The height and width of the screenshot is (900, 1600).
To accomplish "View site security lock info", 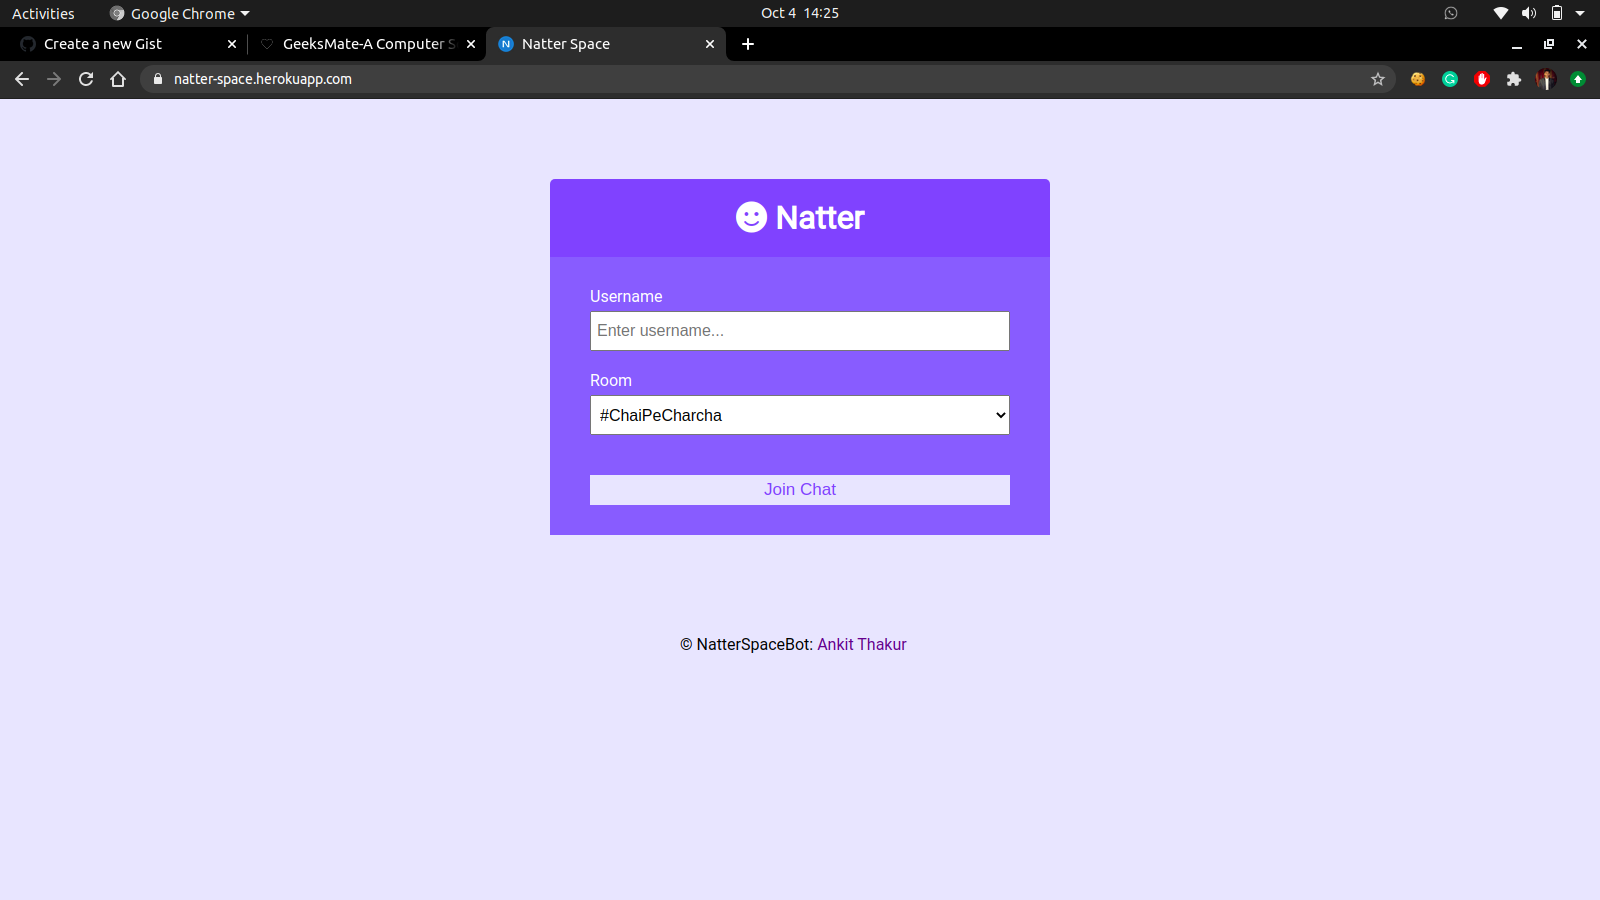I will 158,79.
